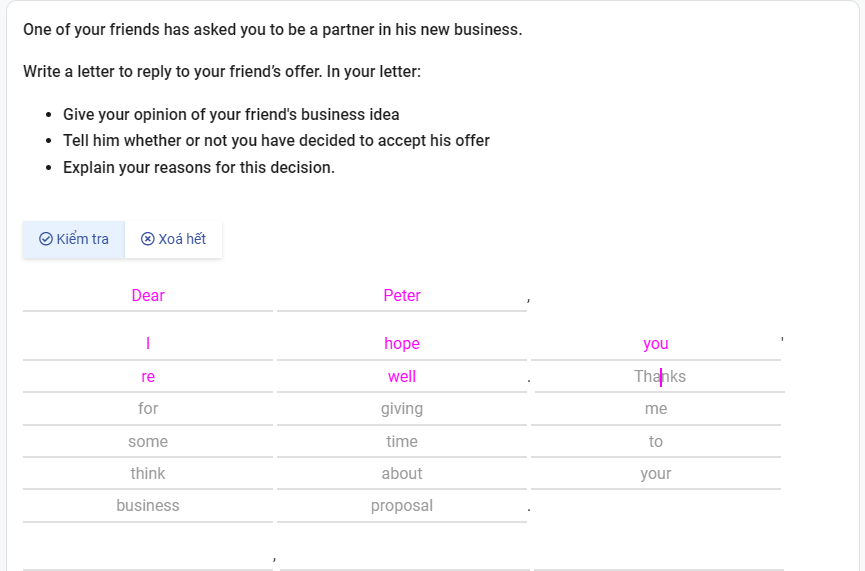The image size is (865, 571).
Task: Click the X circle icon in Xoá hết
Action: (x=147, y=239)
